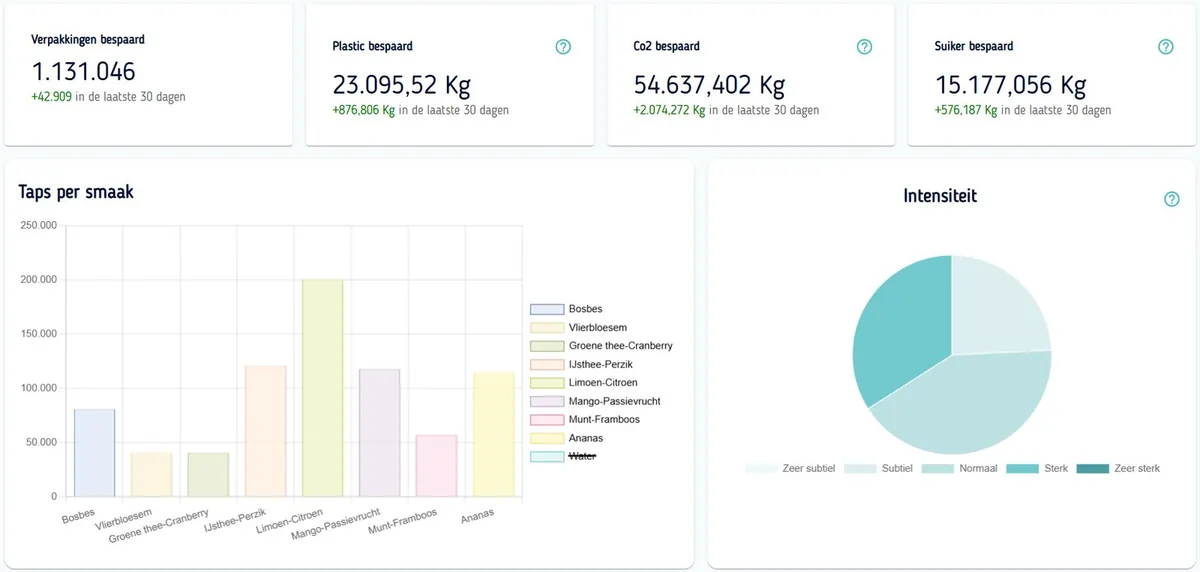The width and height of the screenshot is (1200, 572).
Task: Click the +576,187 Kg growth figure
Action: click(966, 110)
